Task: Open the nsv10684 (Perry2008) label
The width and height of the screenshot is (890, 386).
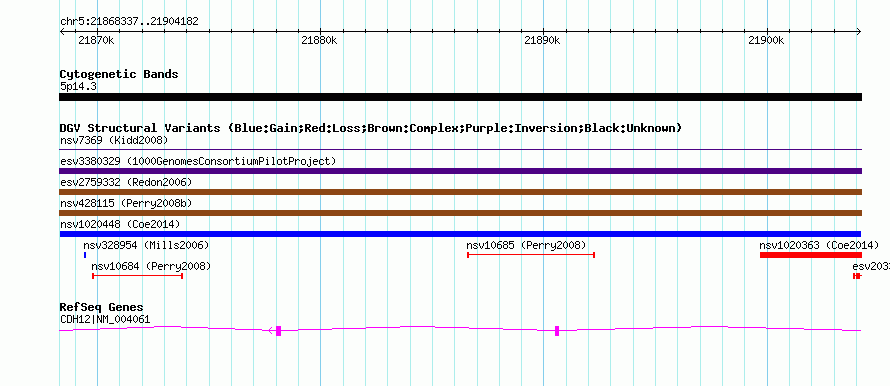Action: (x=151, y=266)
